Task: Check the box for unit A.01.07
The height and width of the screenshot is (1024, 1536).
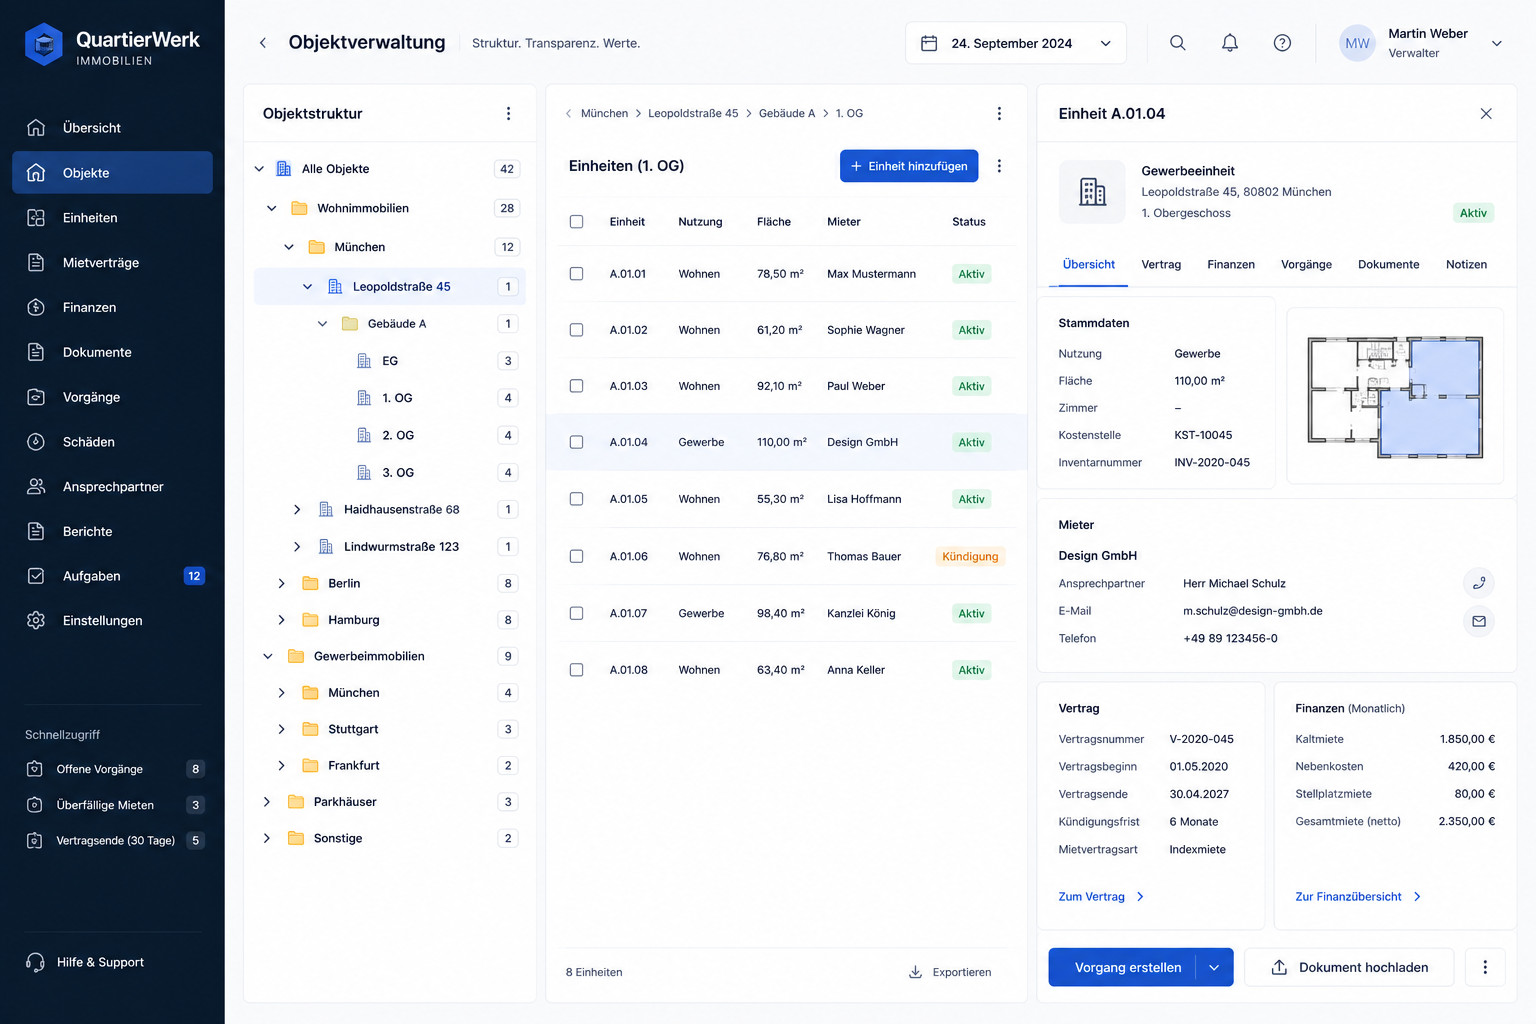Action: 576,613
